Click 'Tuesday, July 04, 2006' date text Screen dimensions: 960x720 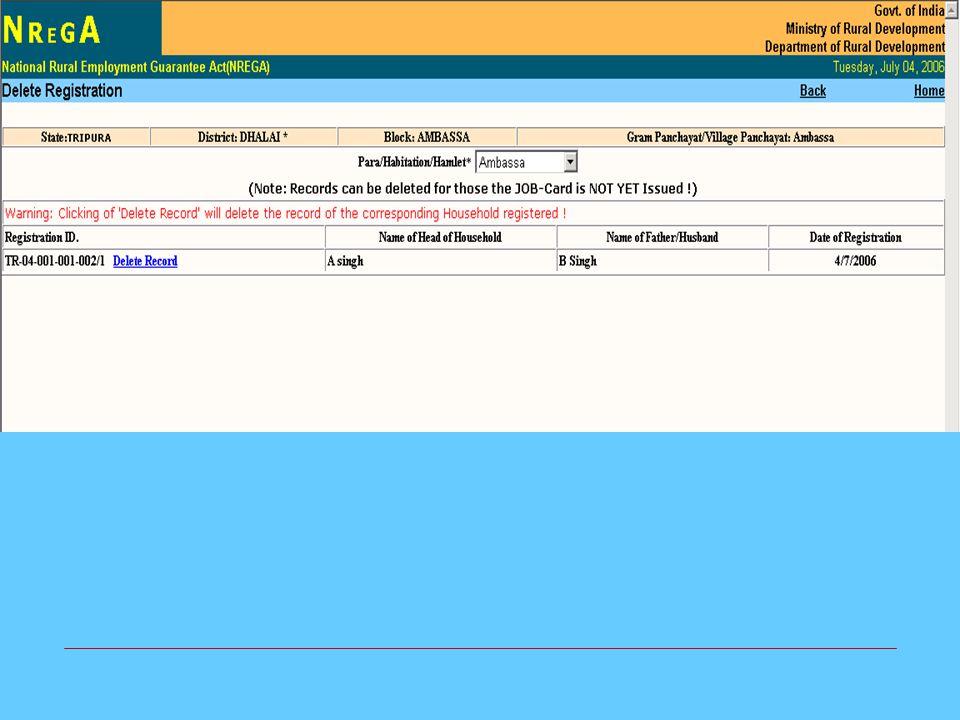[x=888, y=67]
